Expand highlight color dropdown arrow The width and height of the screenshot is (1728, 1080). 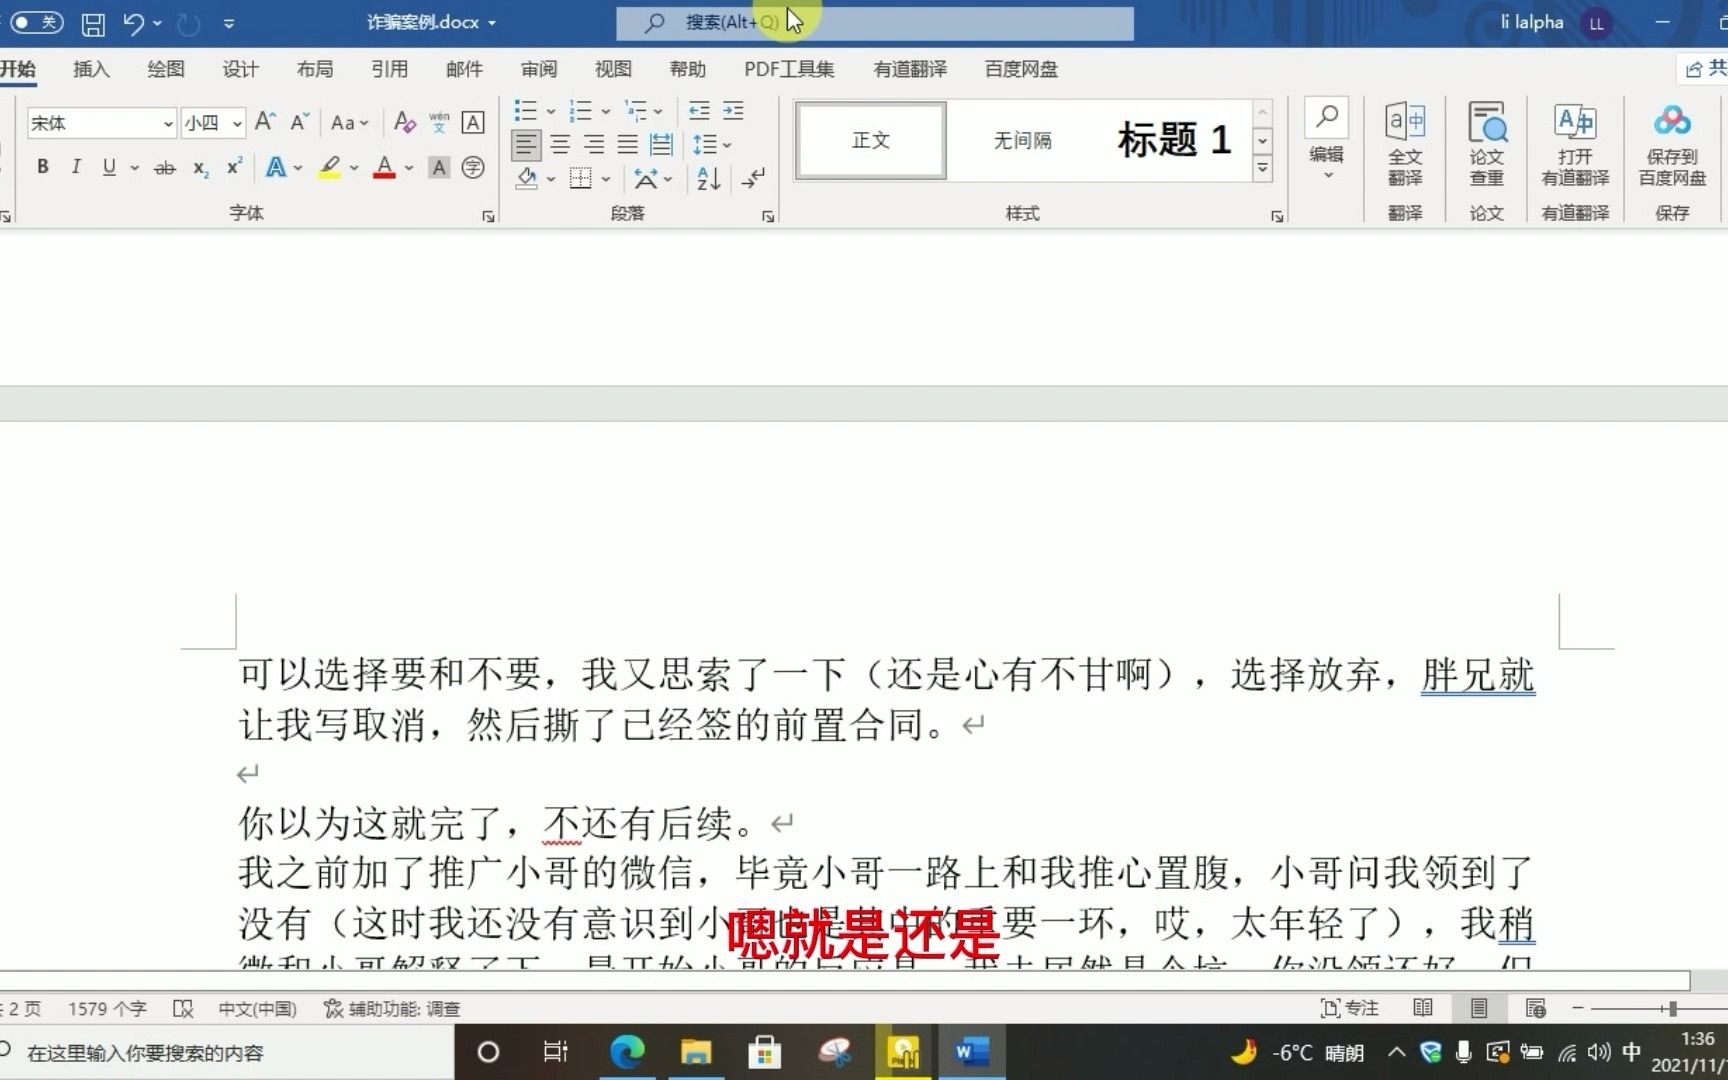[x=354, y=168]
